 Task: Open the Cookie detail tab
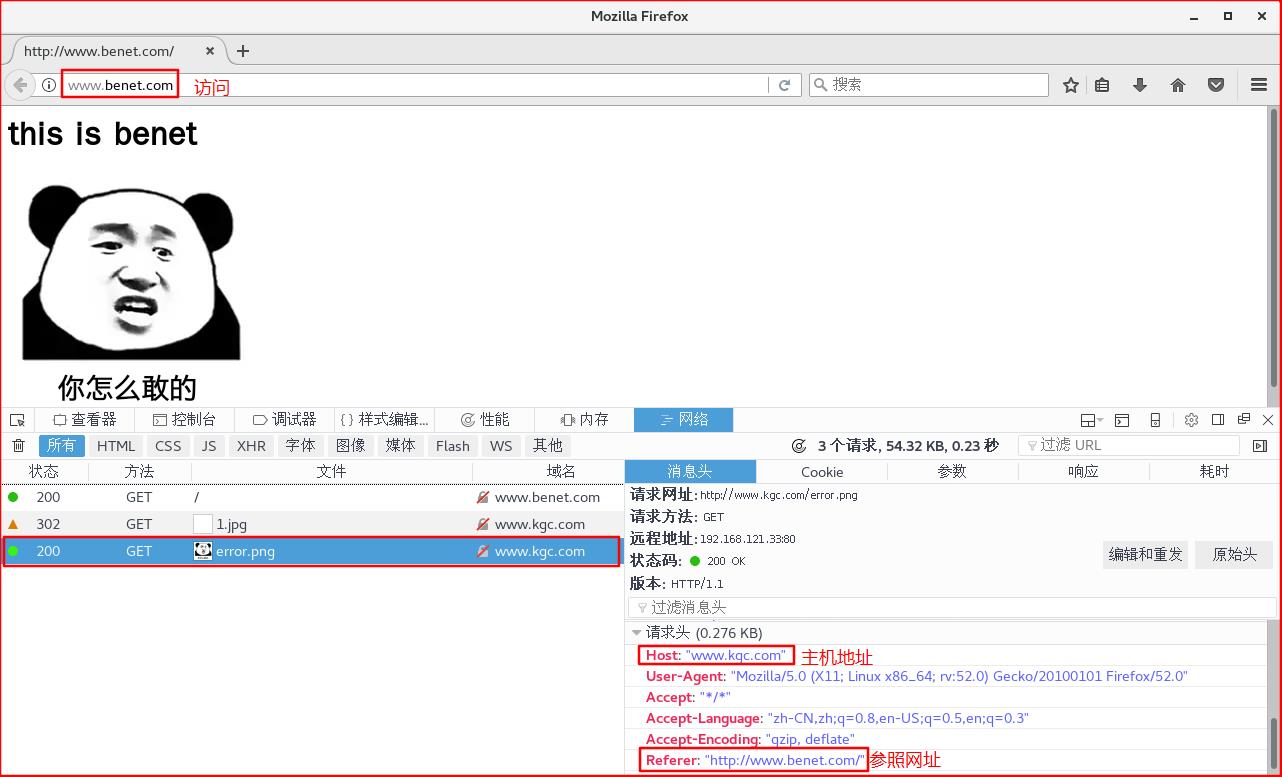click(822, 472)
